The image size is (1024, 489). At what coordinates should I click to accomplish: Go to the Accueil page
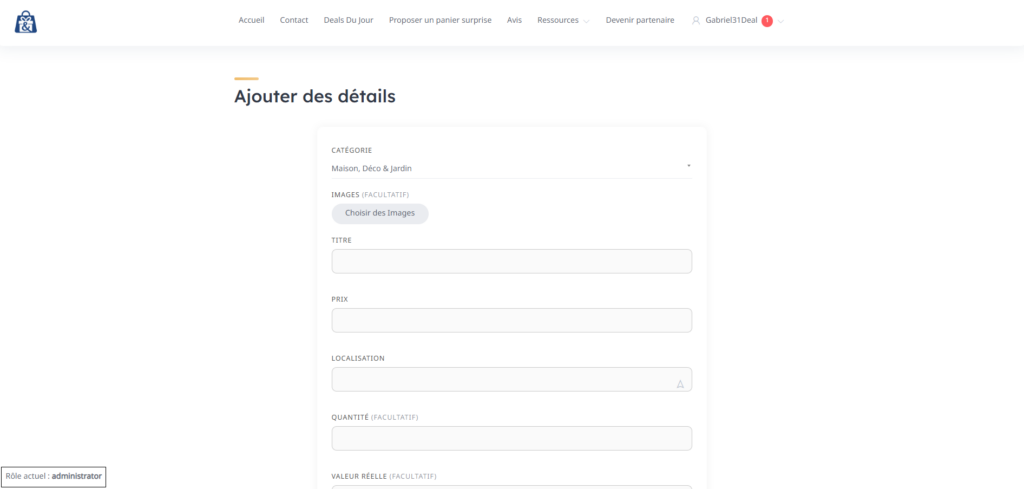[x=251, y=20]
